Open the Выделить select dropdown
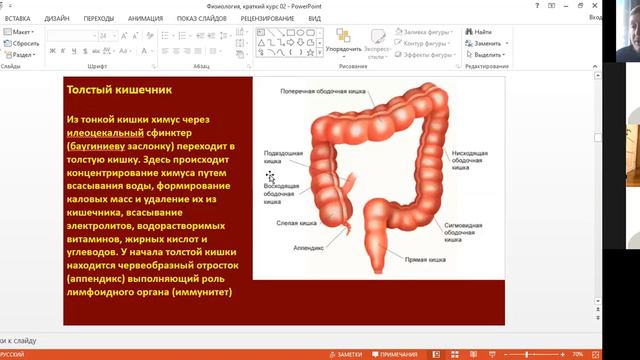The image size is (640, 360). click(485, 54)
